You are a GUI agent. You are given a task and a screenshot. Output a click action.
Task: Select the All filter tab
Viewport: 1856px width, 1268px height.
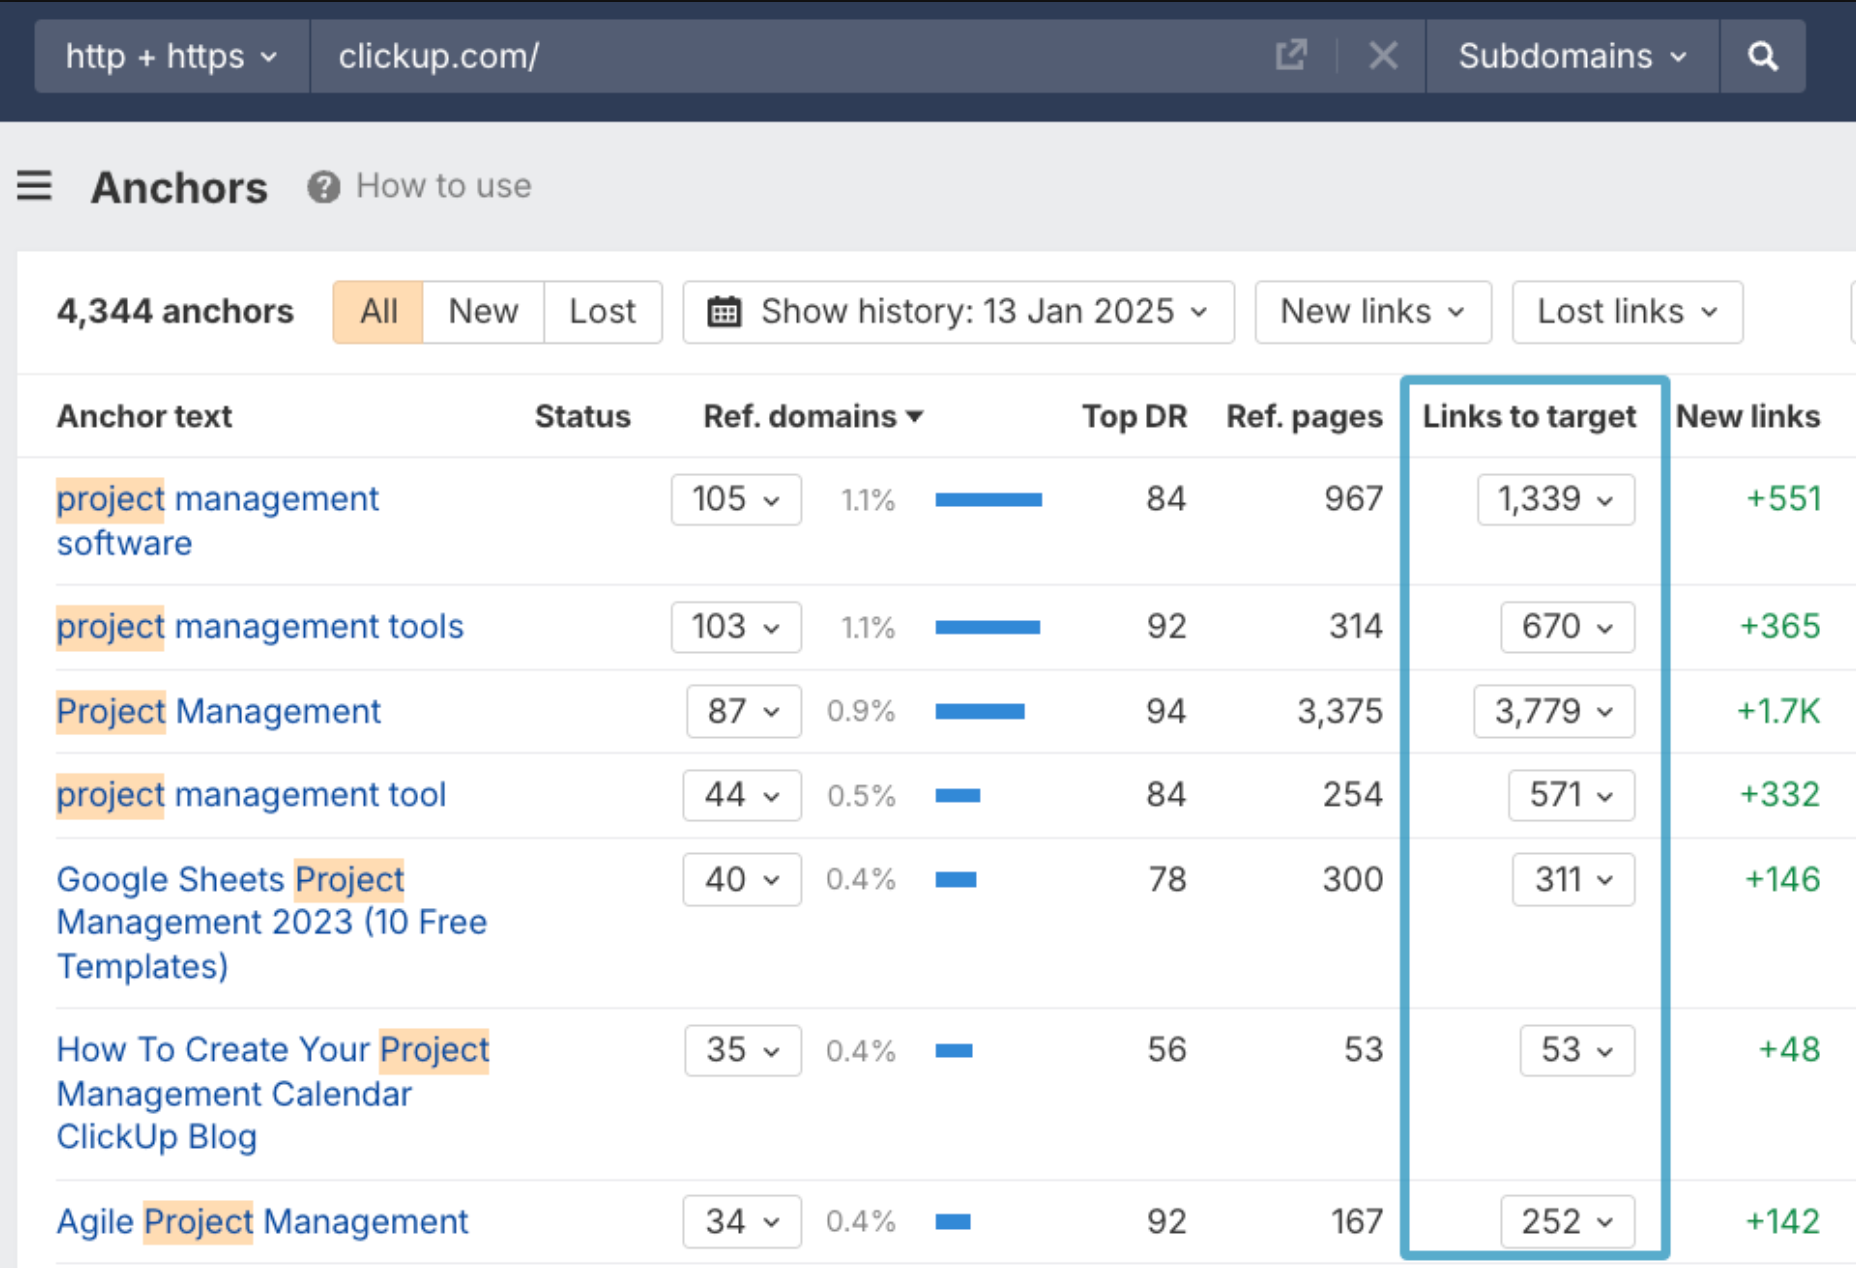(378, 312)
